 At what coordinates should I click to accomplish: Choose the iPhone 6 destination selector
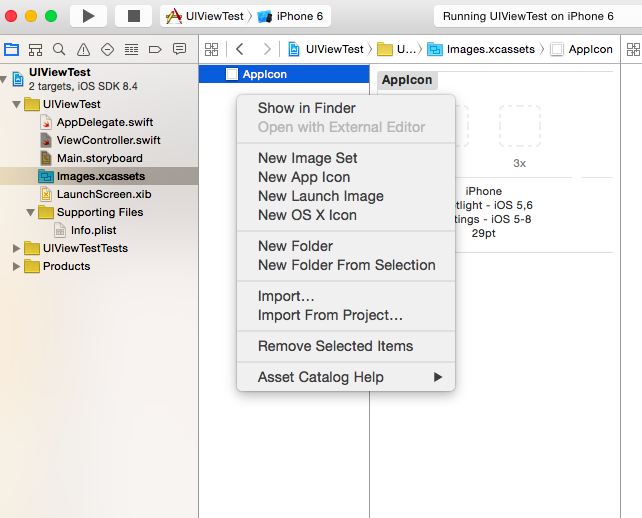pos(290,16)
